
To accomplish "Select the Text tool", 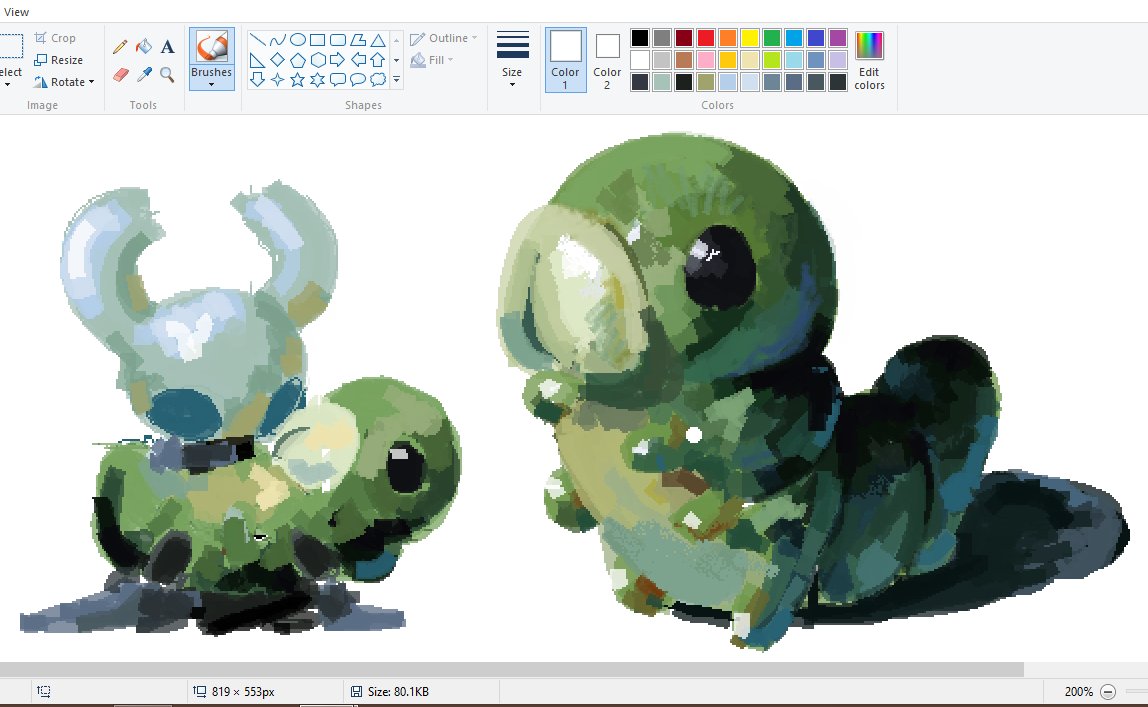I will (x=168, y=47).
